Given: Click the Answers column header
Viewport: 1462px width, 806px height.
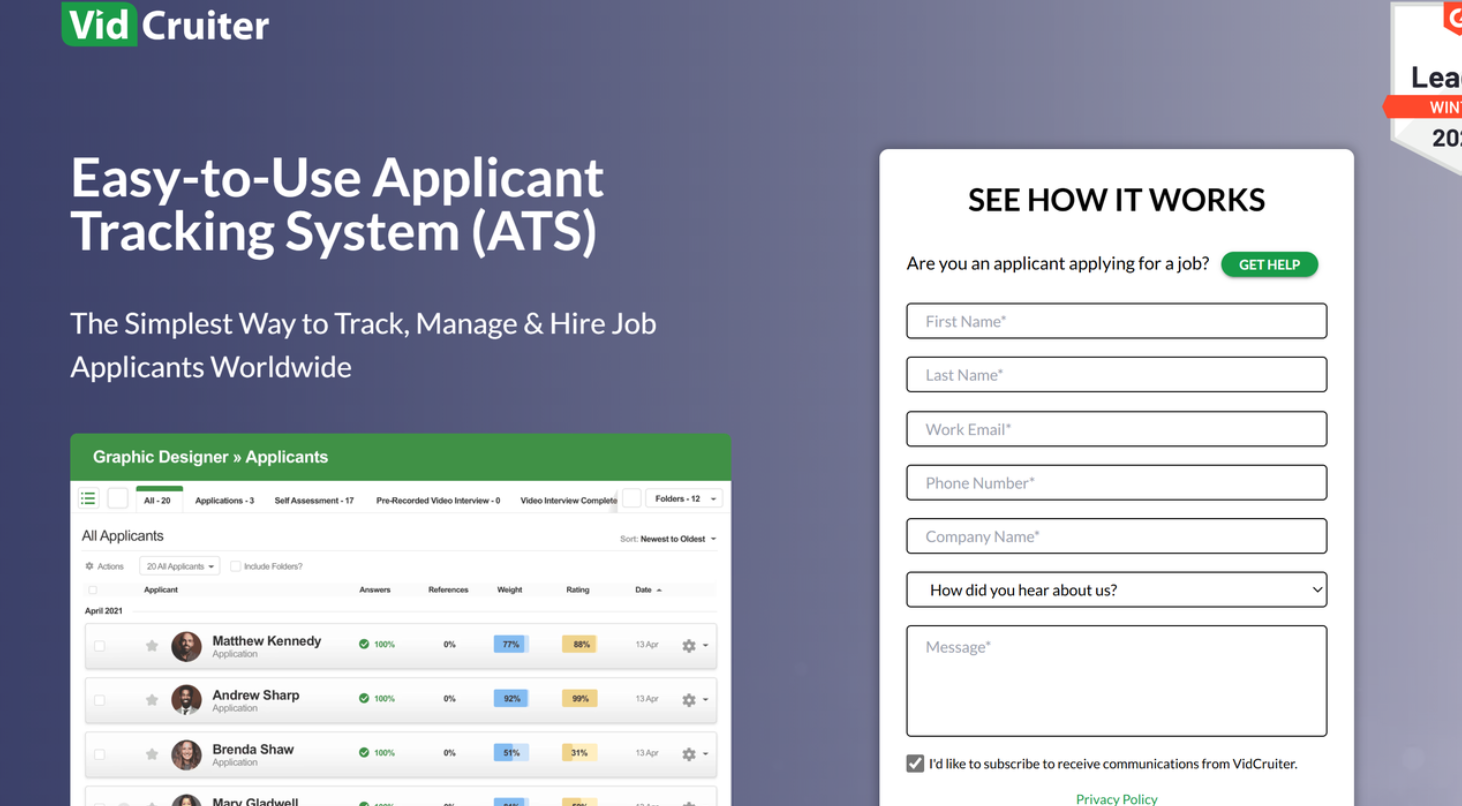Looking at the screenshot, I should pyautogui.click(x=375, y=590).
